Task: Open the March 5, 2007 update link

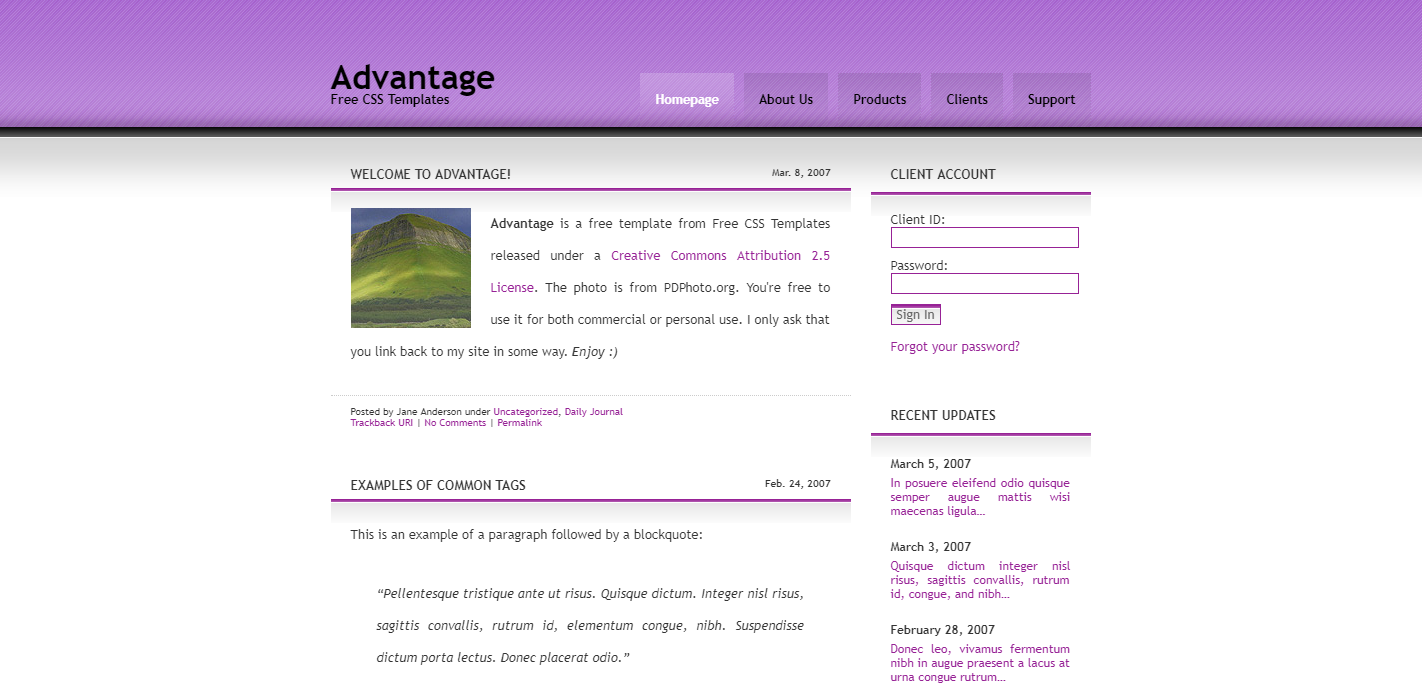Action: [979, 497]
